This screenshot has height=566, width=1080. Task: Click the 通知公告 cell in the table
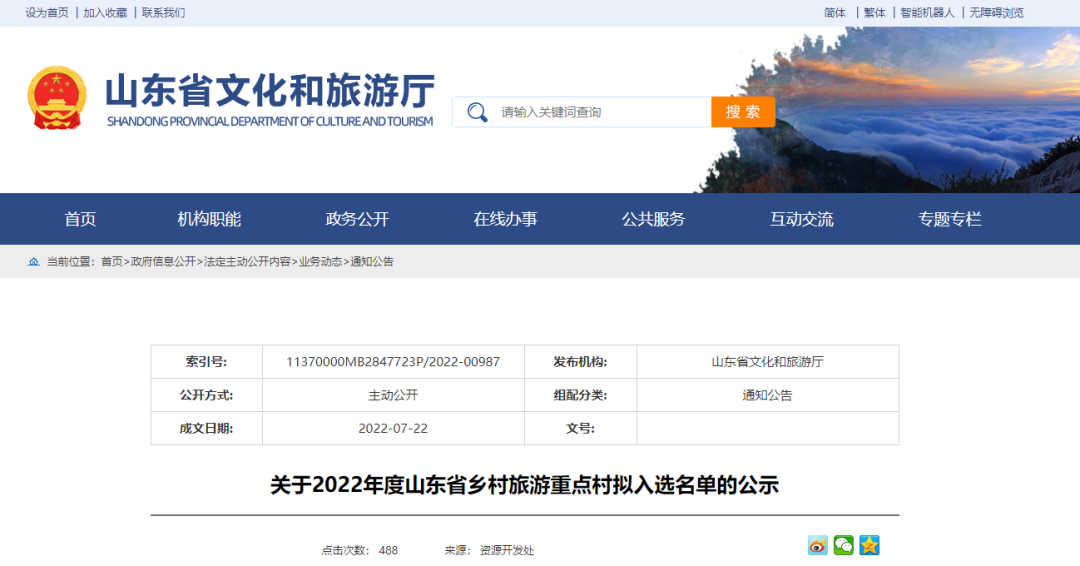(x=767, y=395)
